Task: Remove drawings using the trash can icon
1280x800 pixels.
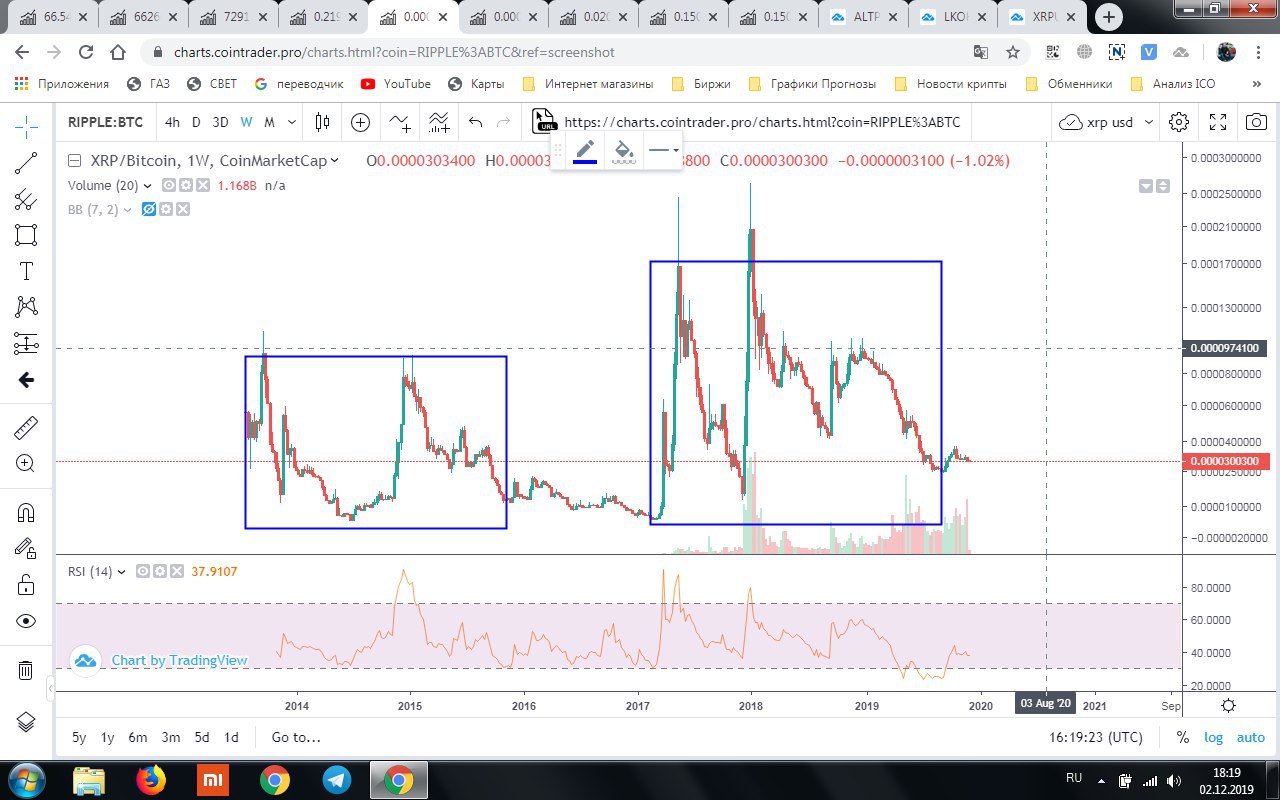Action: tap(26, 670)
